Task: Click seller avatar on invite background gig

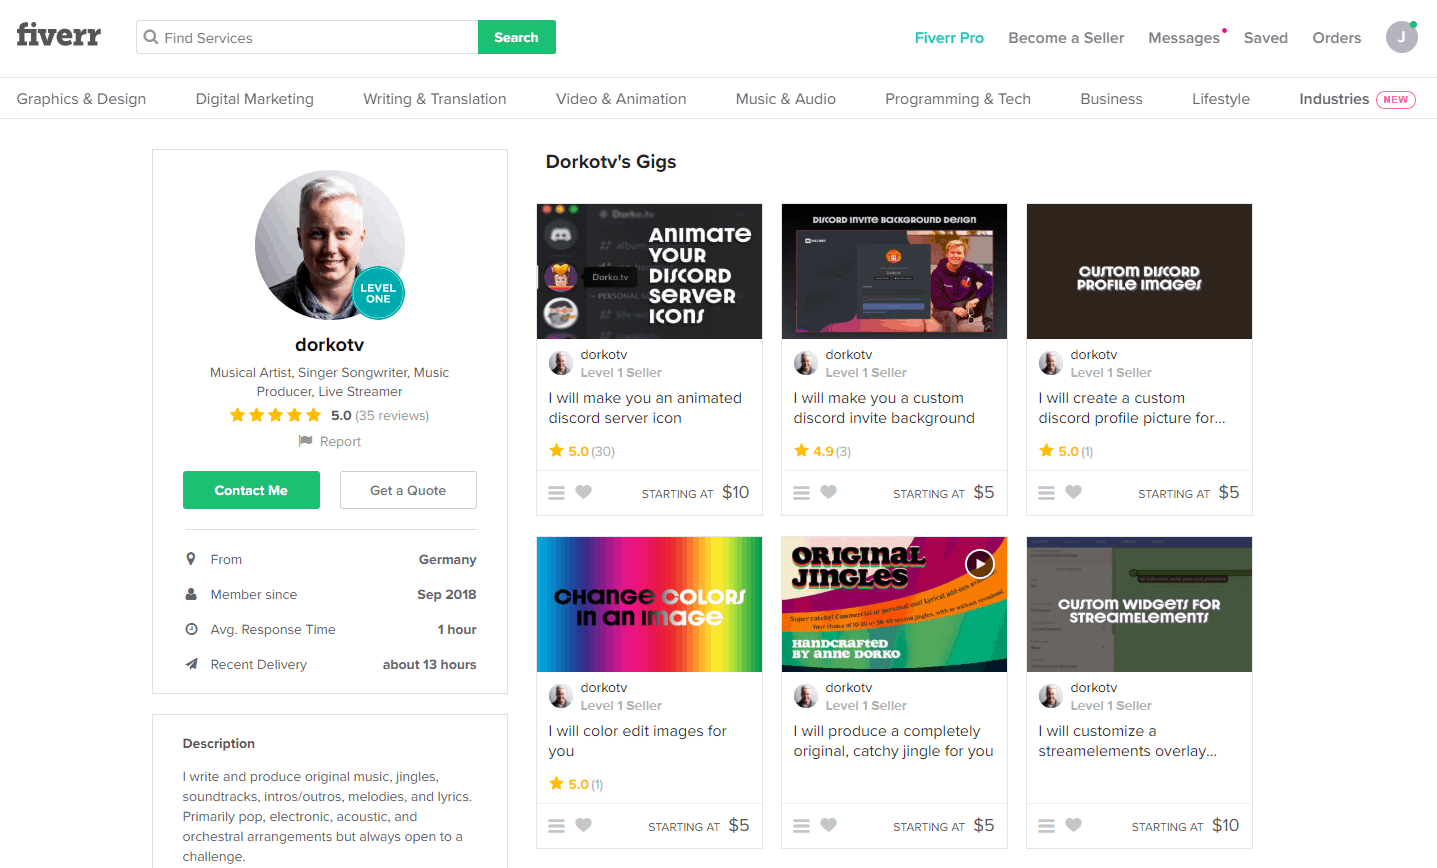Action: [x=806, y=363]
